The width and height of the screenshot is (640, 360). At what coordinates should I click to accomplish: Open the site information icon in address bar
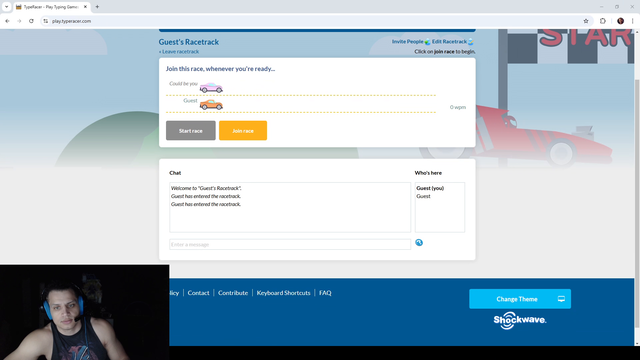pyautogui.click(x=45, y=21)
